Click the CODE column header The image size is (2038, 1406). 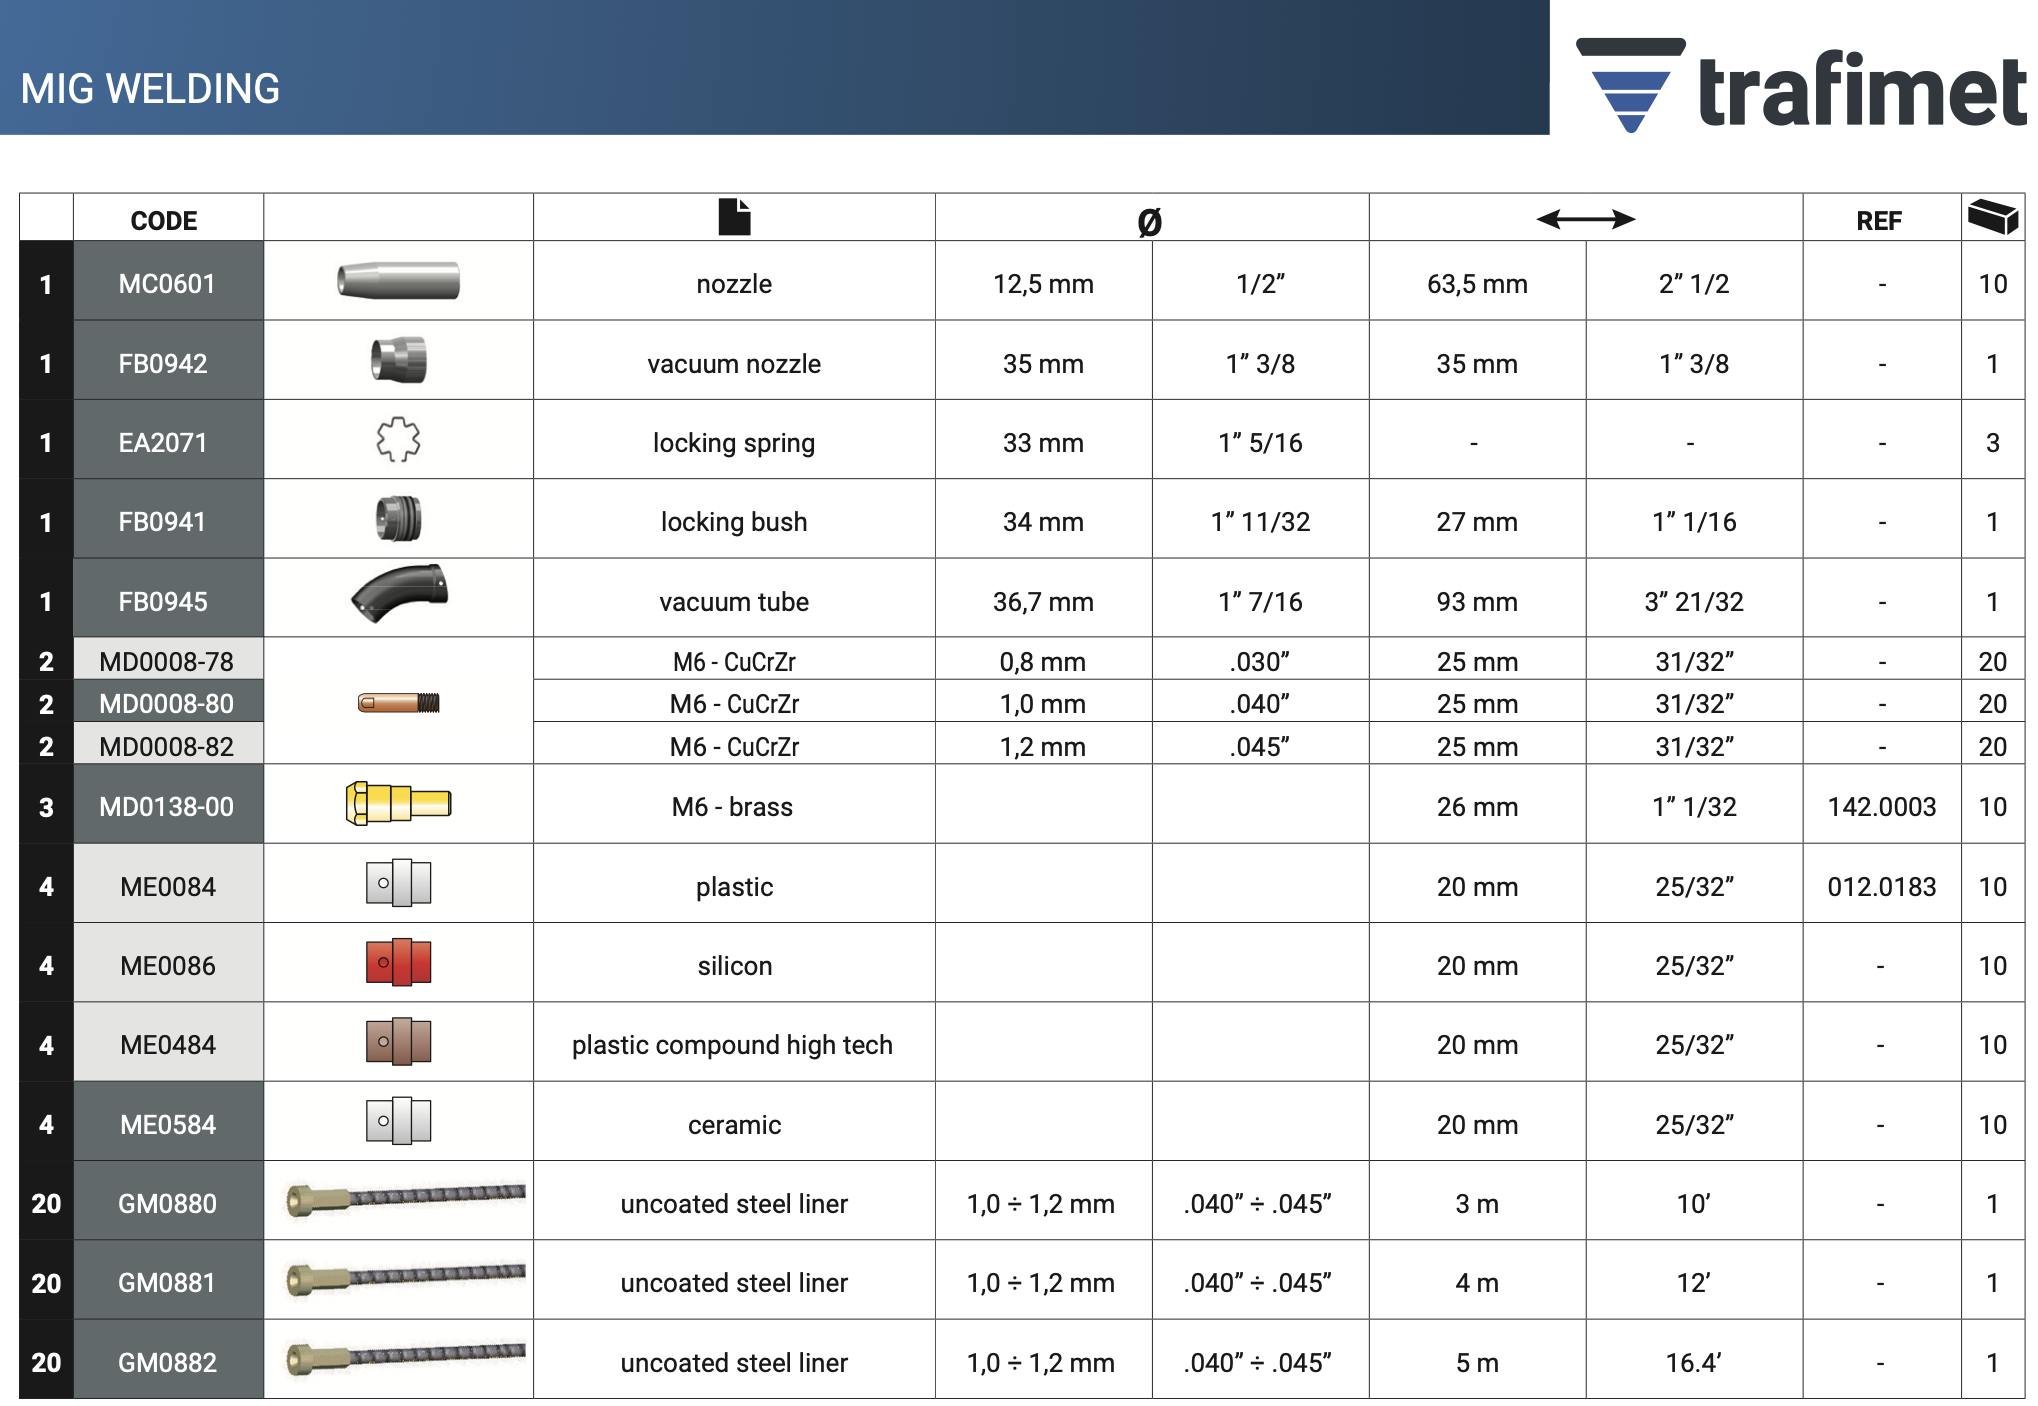(x=164, y=221)
